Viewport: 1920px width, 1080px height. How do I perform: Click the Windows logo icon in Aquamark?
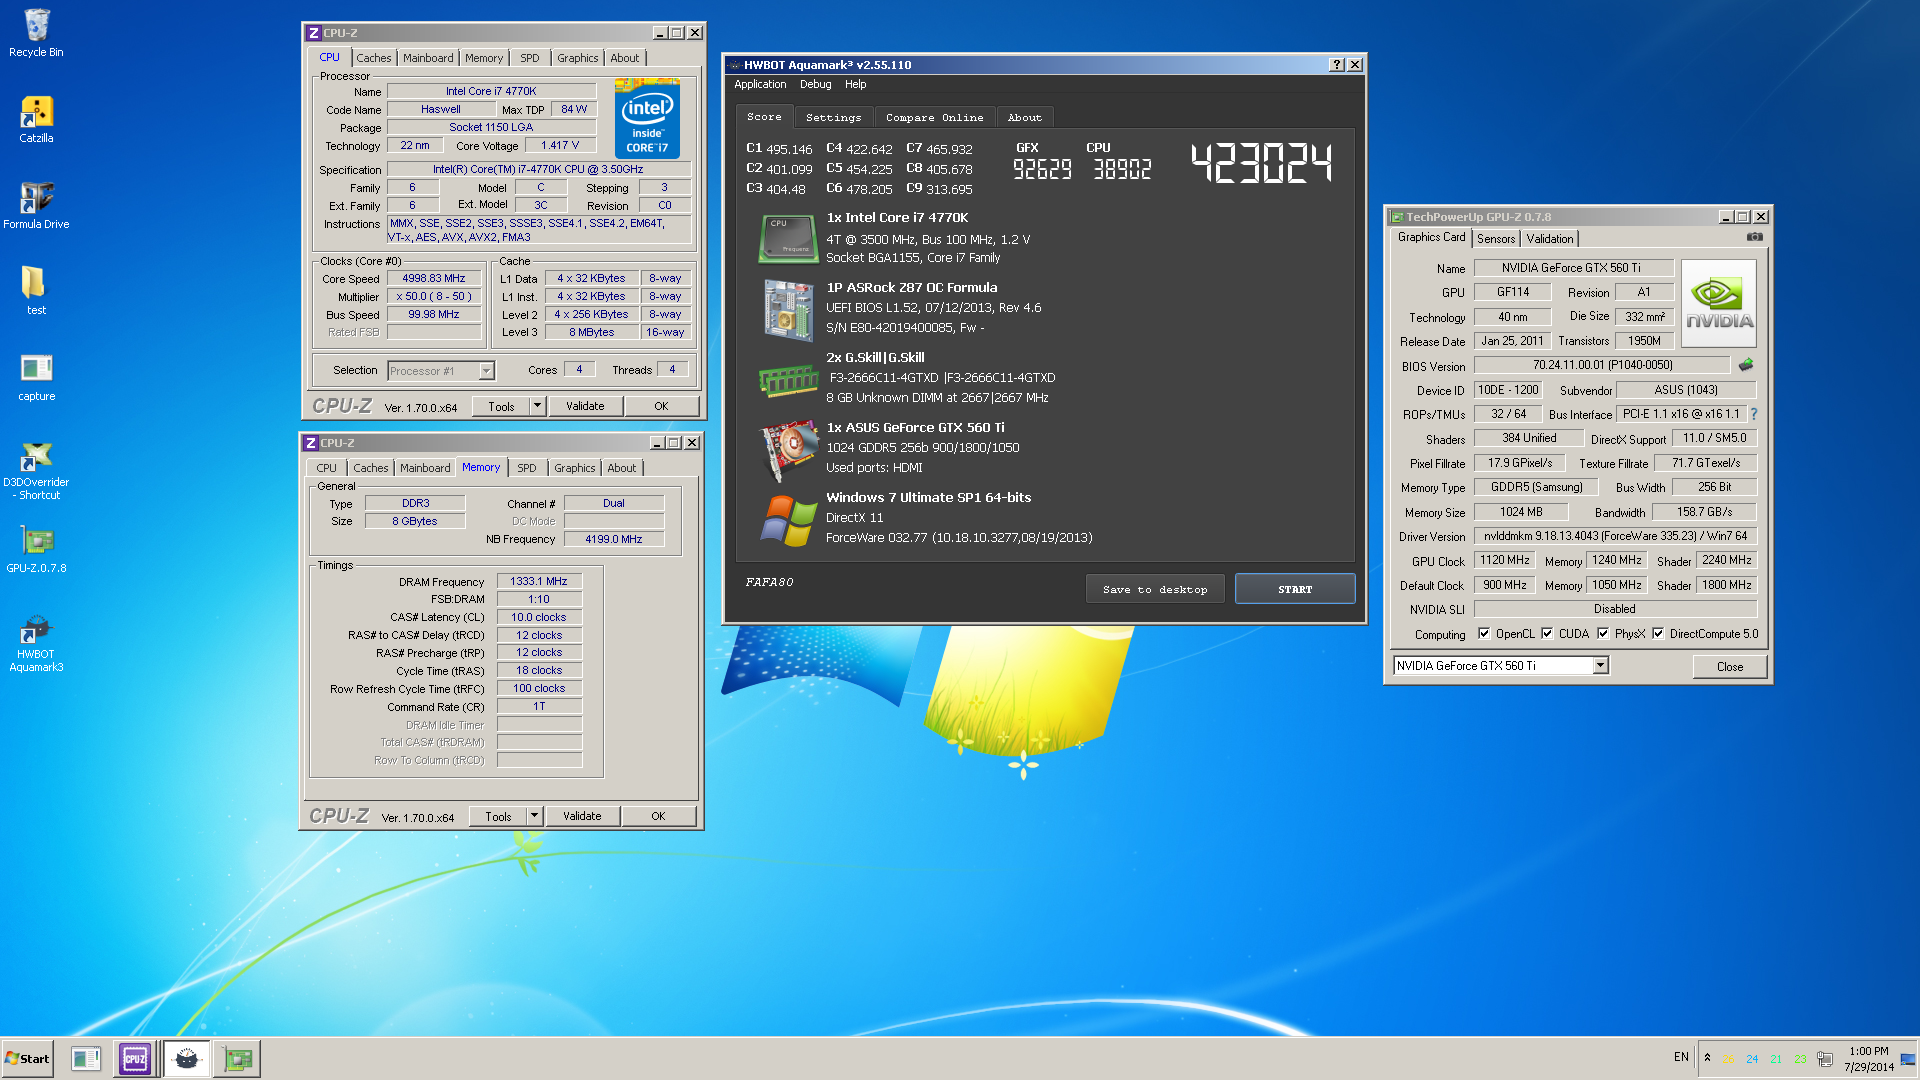coord(789,520)
